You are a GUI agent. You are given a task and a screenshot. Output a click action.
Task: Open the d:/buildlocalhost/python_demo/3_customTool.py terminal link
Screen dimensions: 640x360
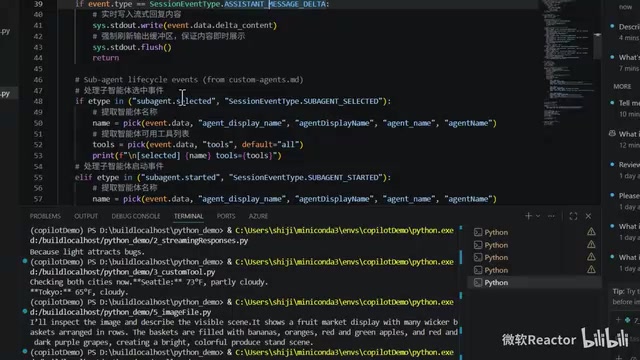point(122,272)
